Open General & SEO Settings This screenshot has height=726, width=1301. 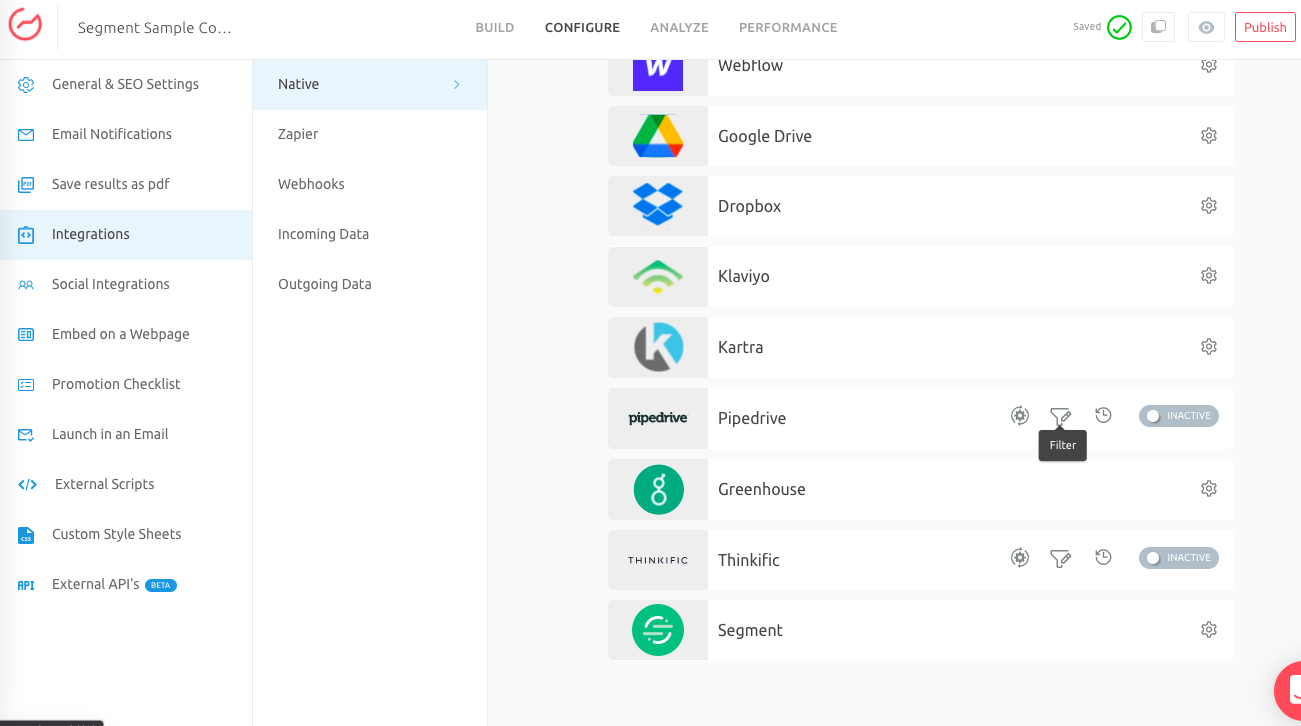point(126,84)
